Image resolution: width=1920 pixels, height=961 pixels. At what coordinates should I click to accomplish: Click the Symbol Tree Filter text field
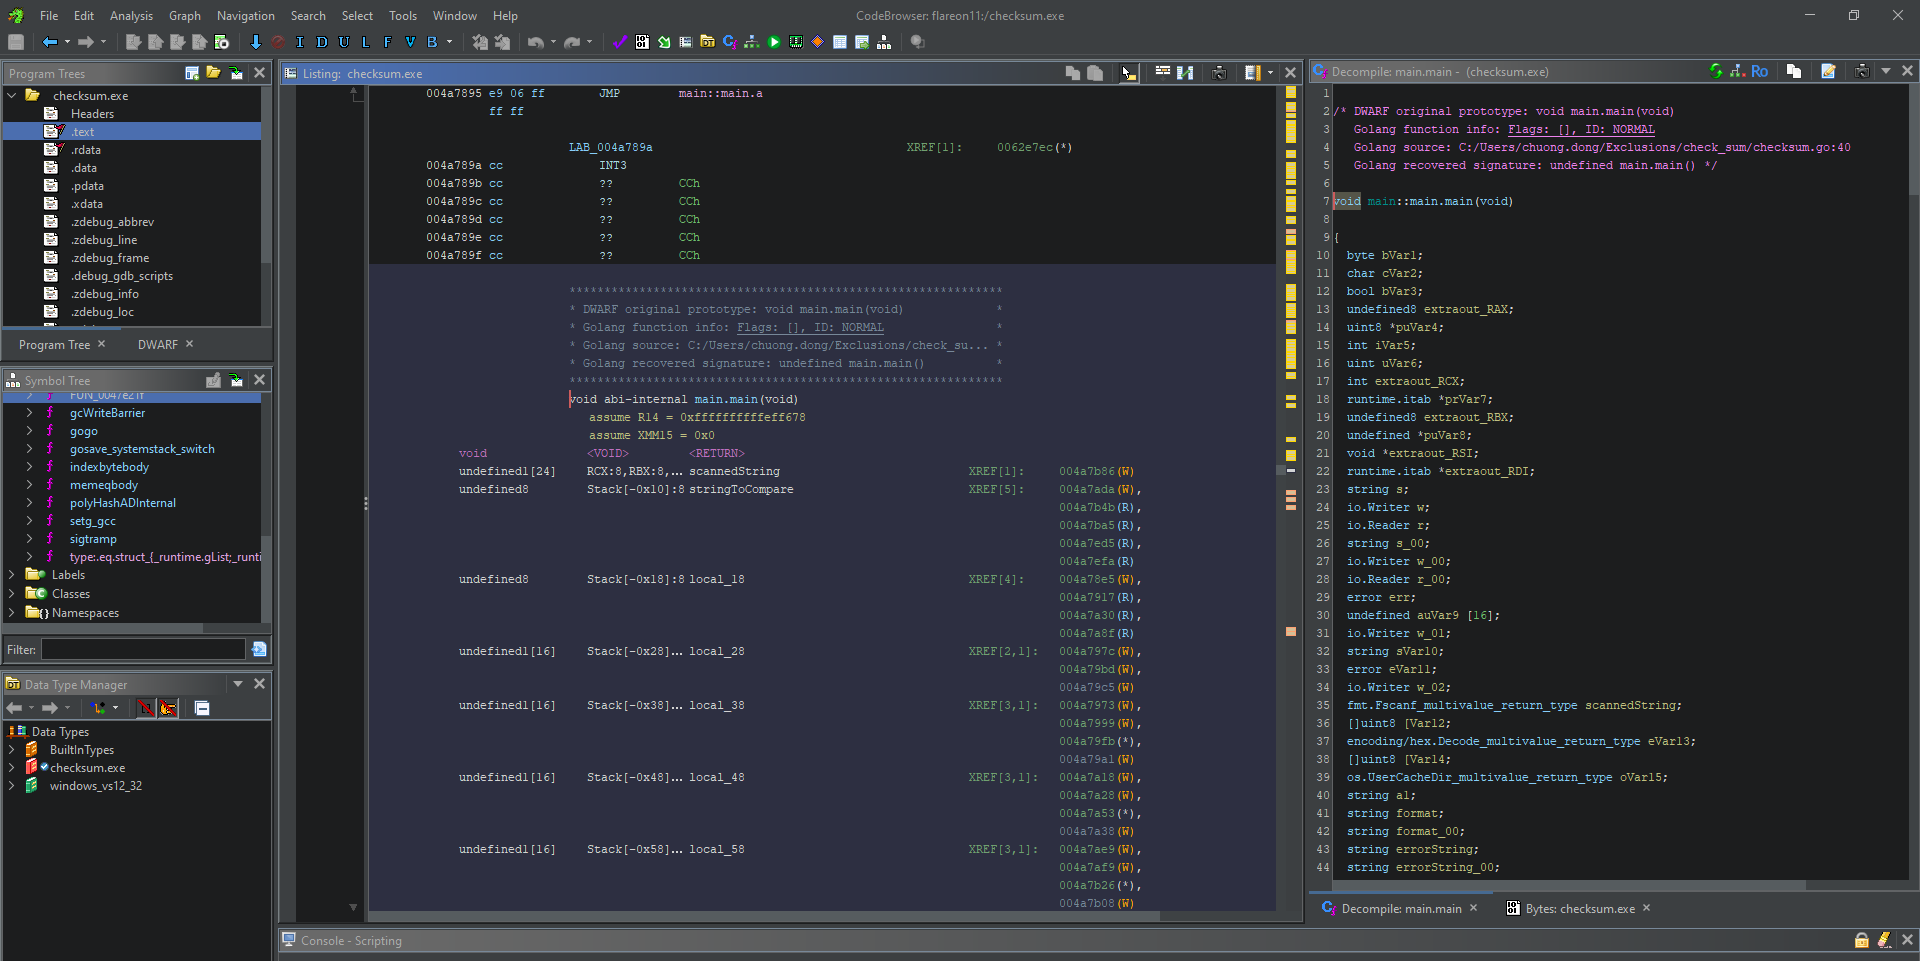tap(143, 650)
